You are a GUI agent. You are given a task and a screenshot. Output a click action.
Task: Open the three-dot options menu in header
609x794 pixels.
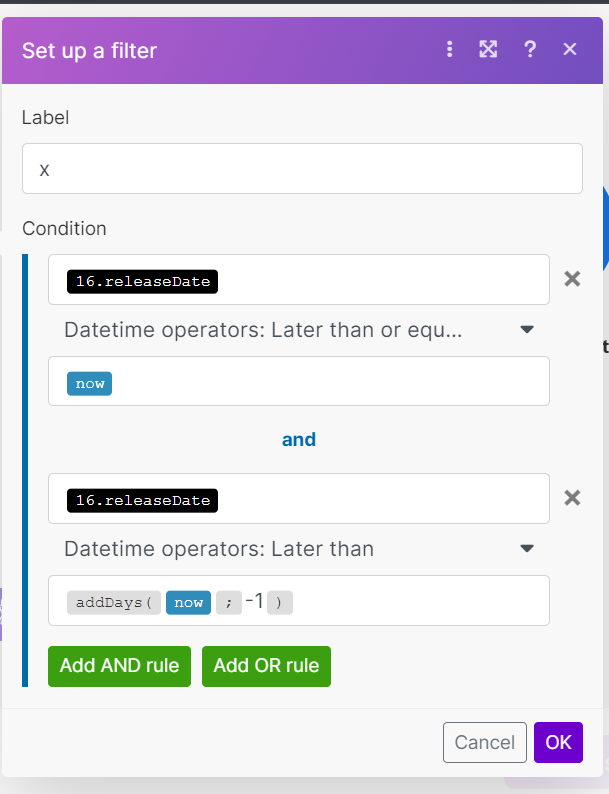(x=450, y=49)
